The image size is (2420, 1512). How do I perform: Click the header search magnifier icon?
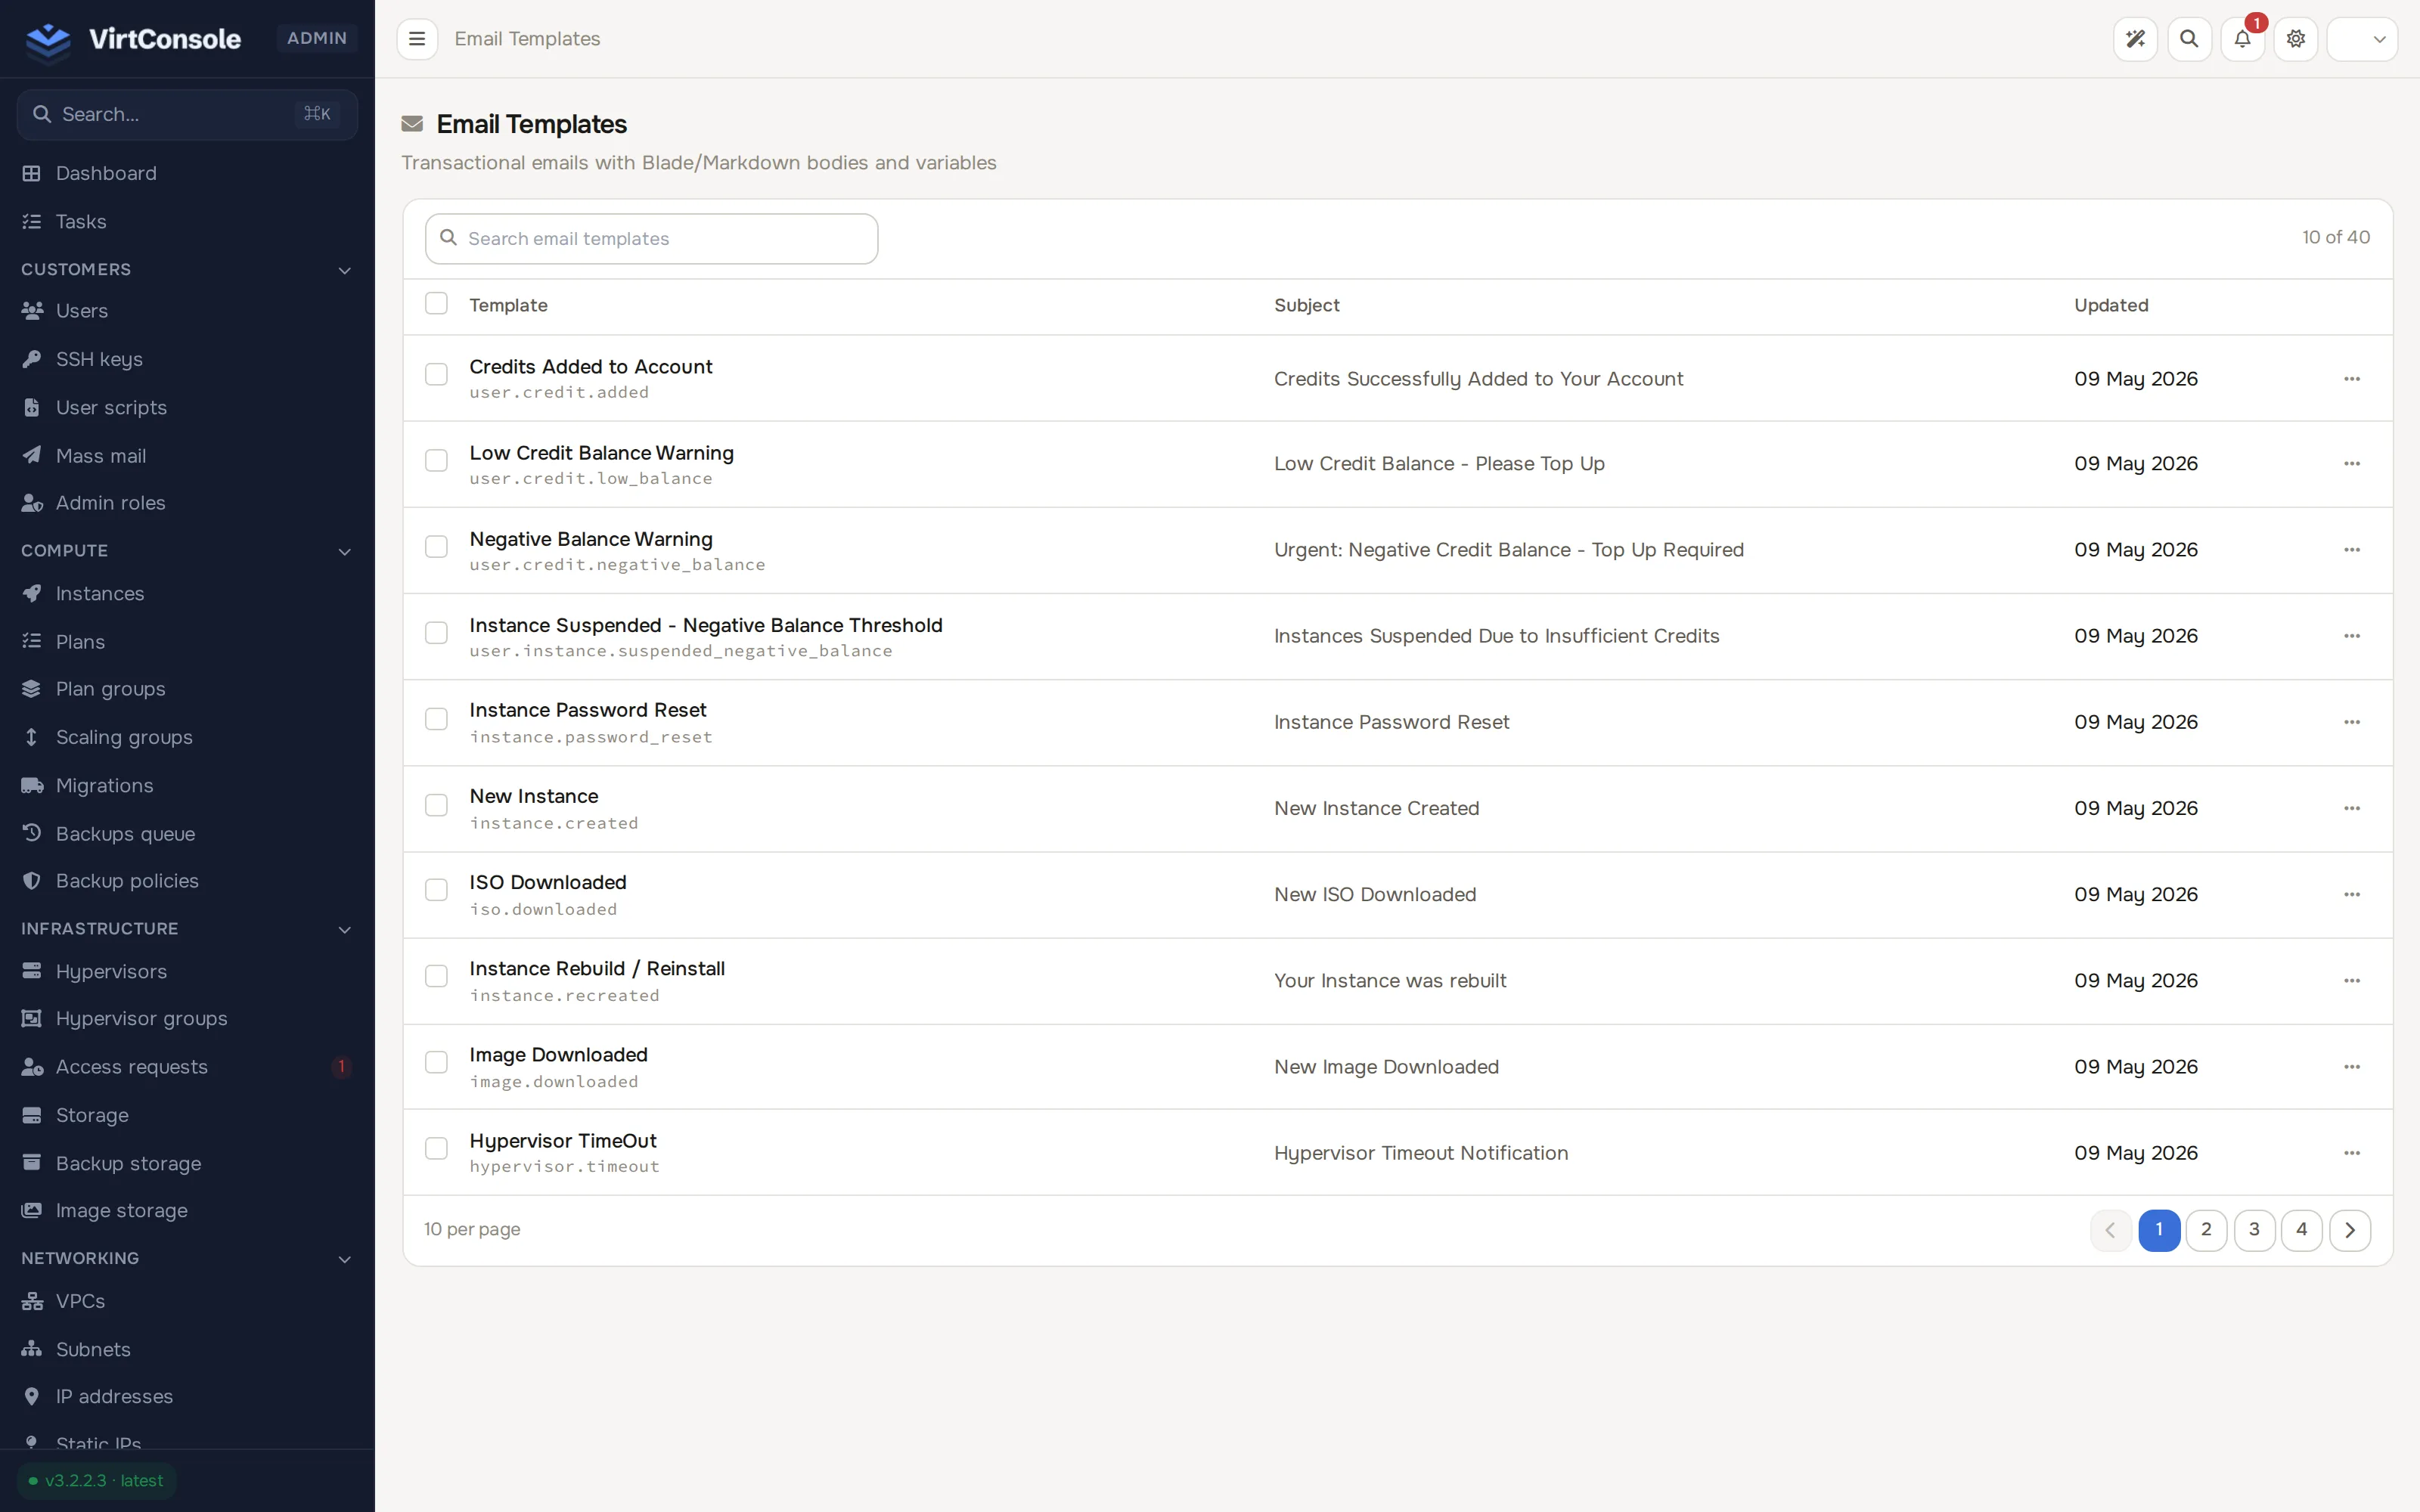tap(2189, 39)
